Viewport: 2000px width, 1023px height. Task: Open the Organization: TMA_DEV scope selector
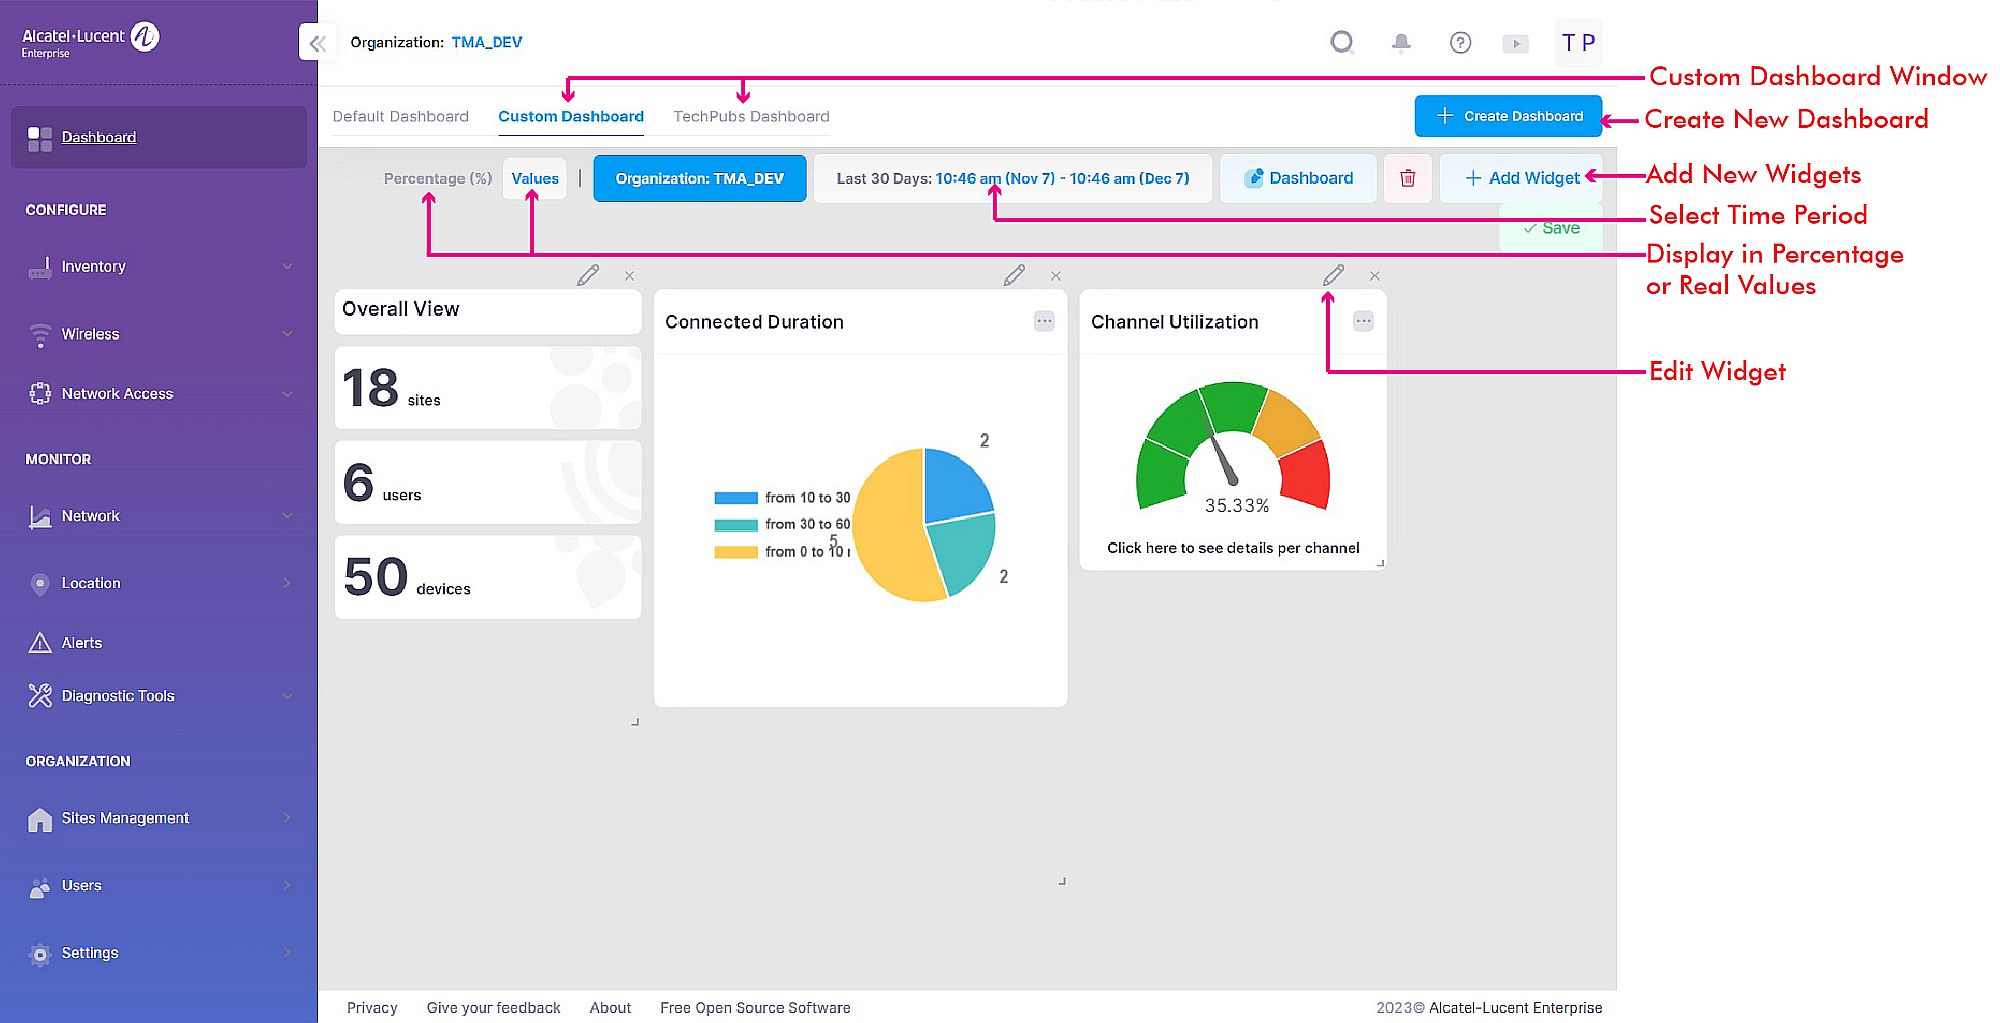700,179
